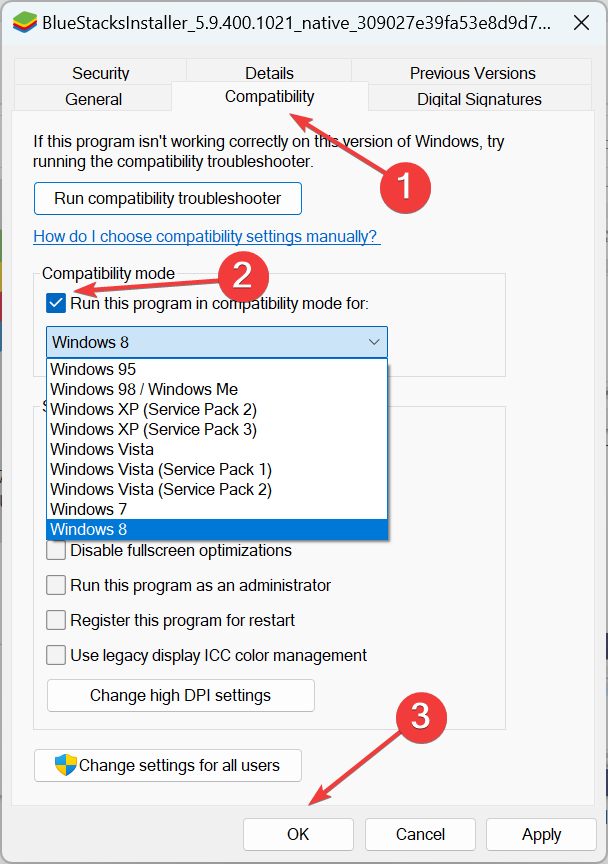Apply the compatibility changes
The height and width of the screenshot is (864, 608).
[x=540, y=834]
